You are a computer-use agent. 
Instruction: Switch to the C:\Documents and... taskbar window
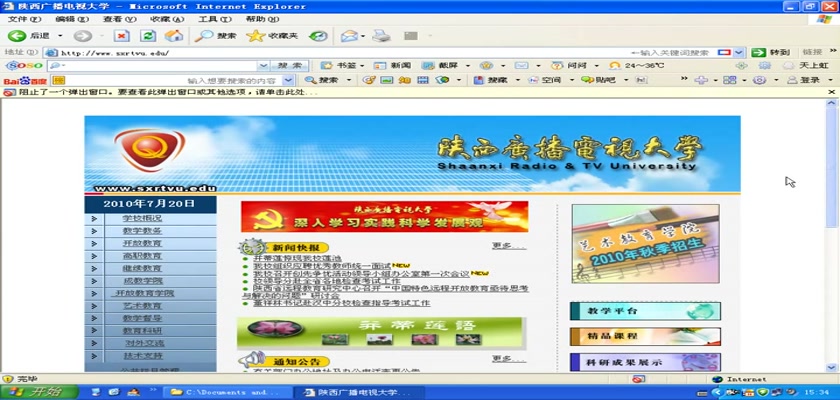coord(227,392)
